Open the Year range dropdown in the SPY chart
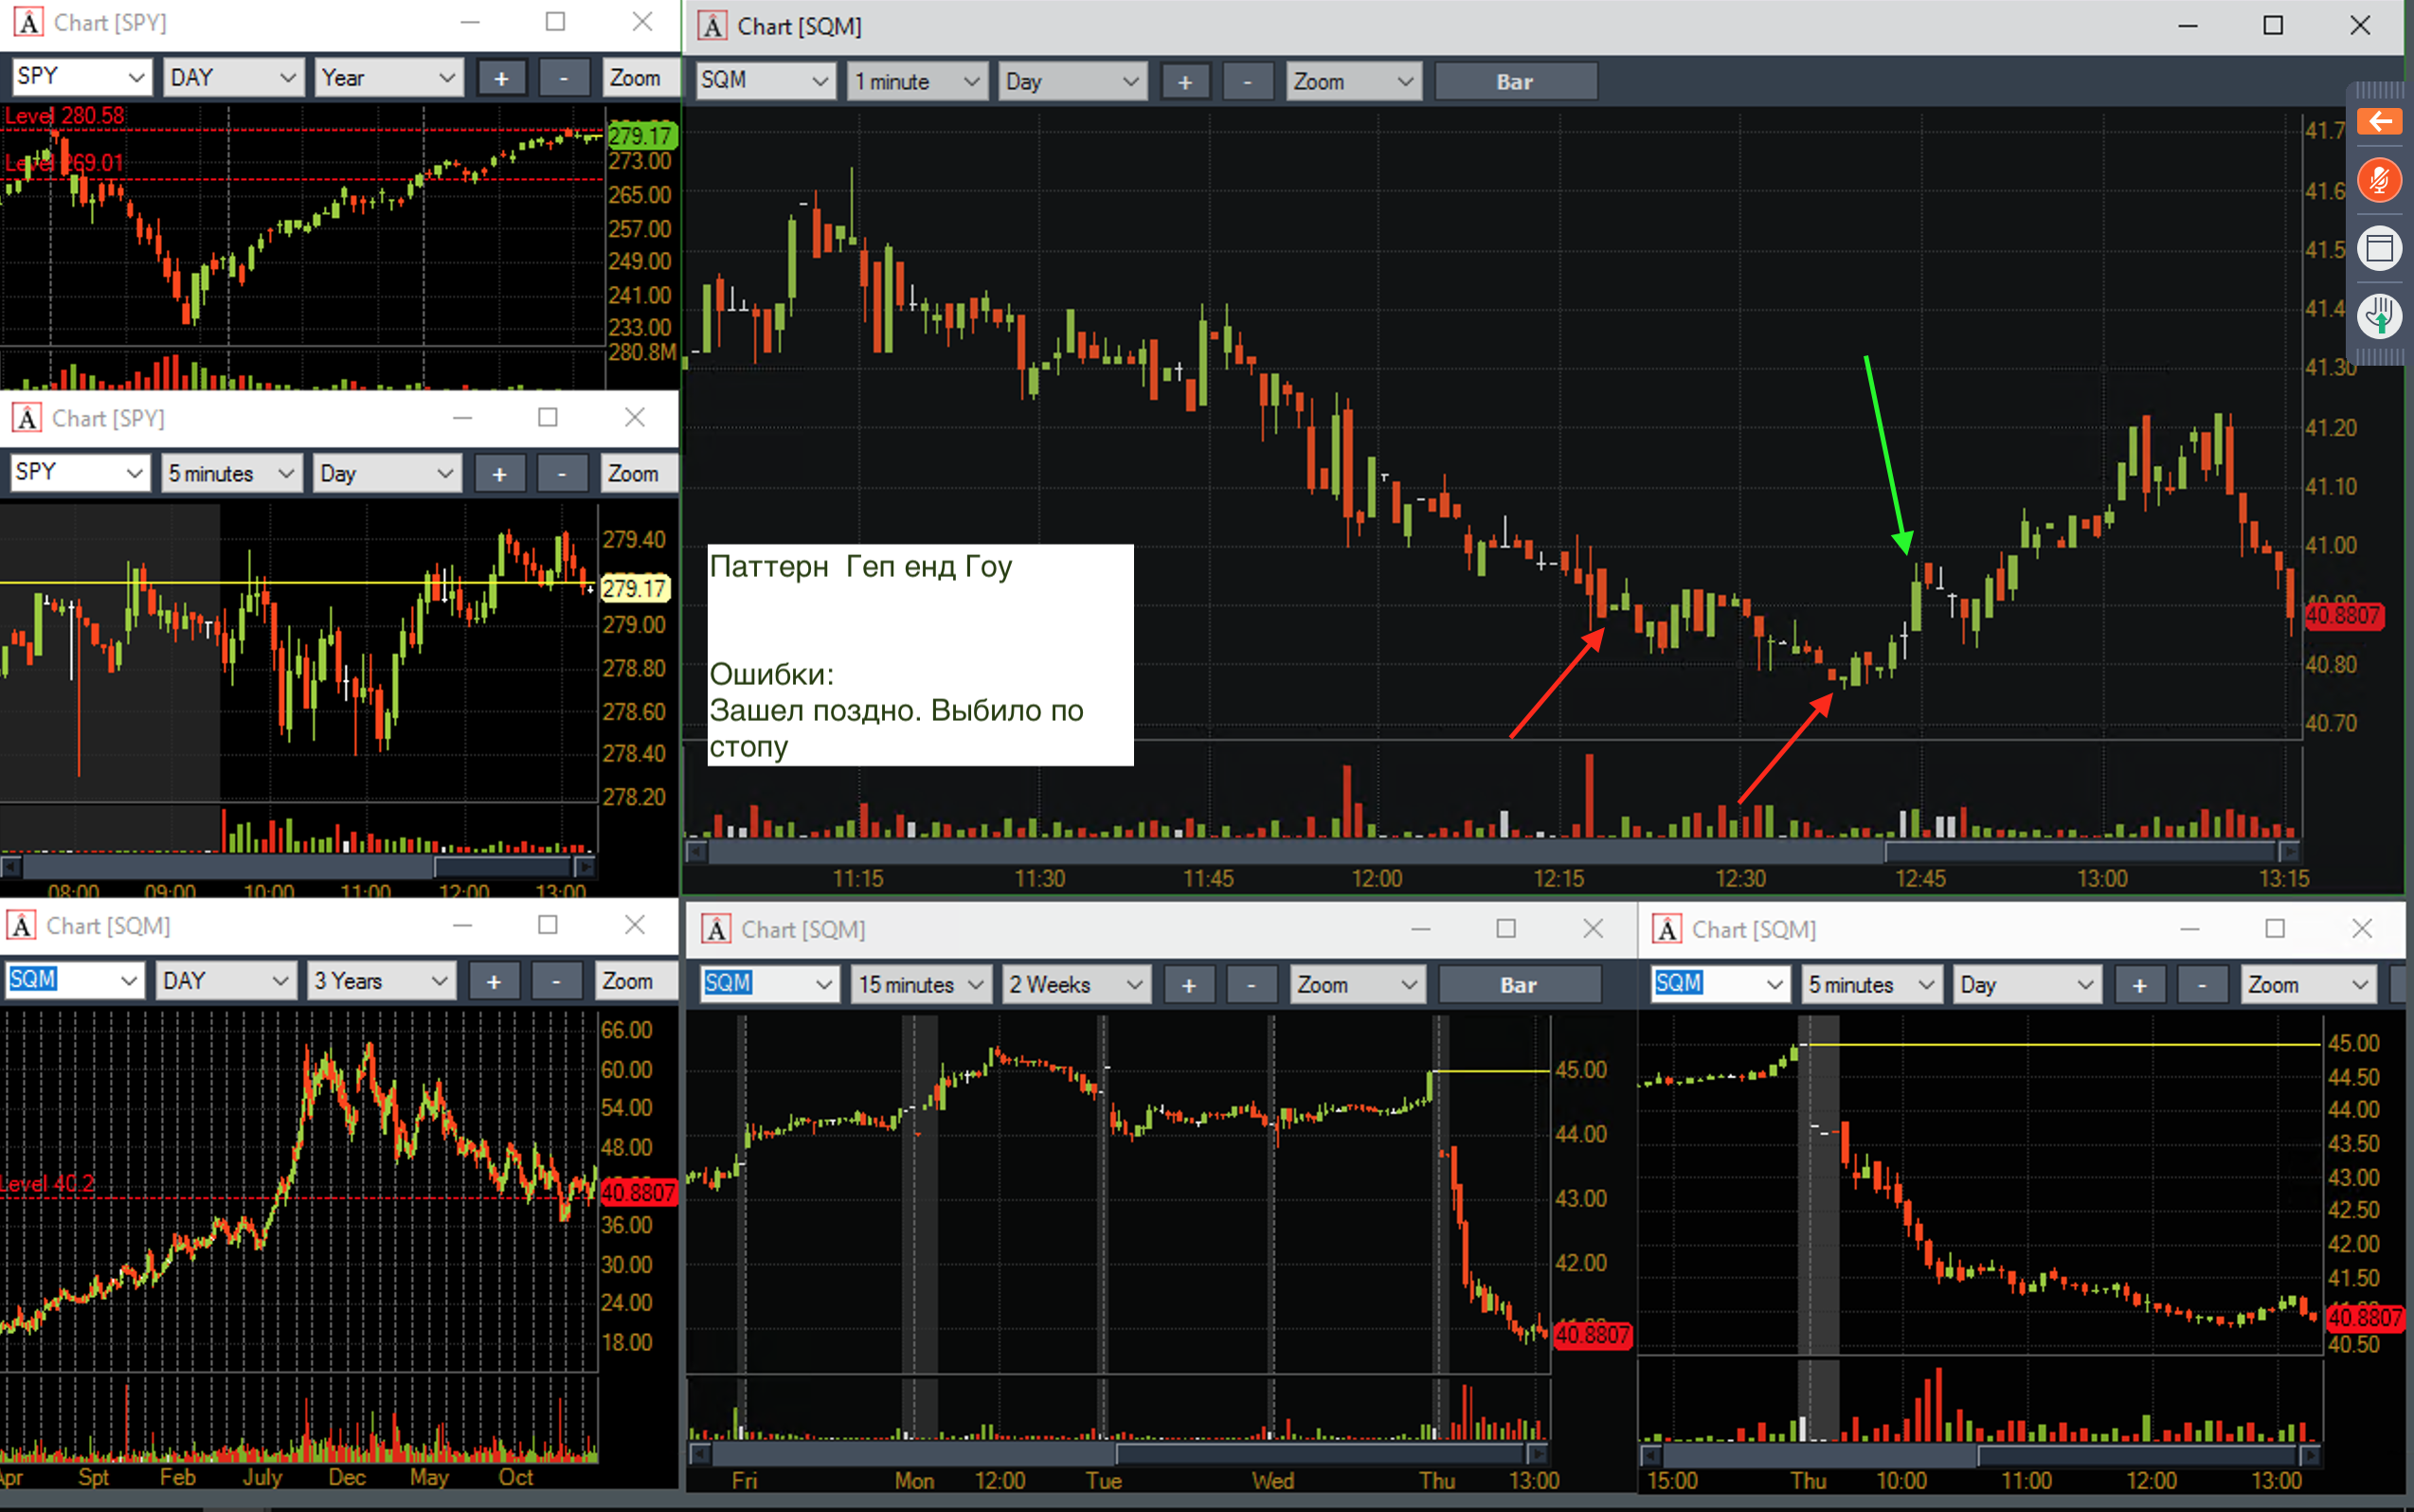This screenshot has width=2414, height=1512. point(390,78)
